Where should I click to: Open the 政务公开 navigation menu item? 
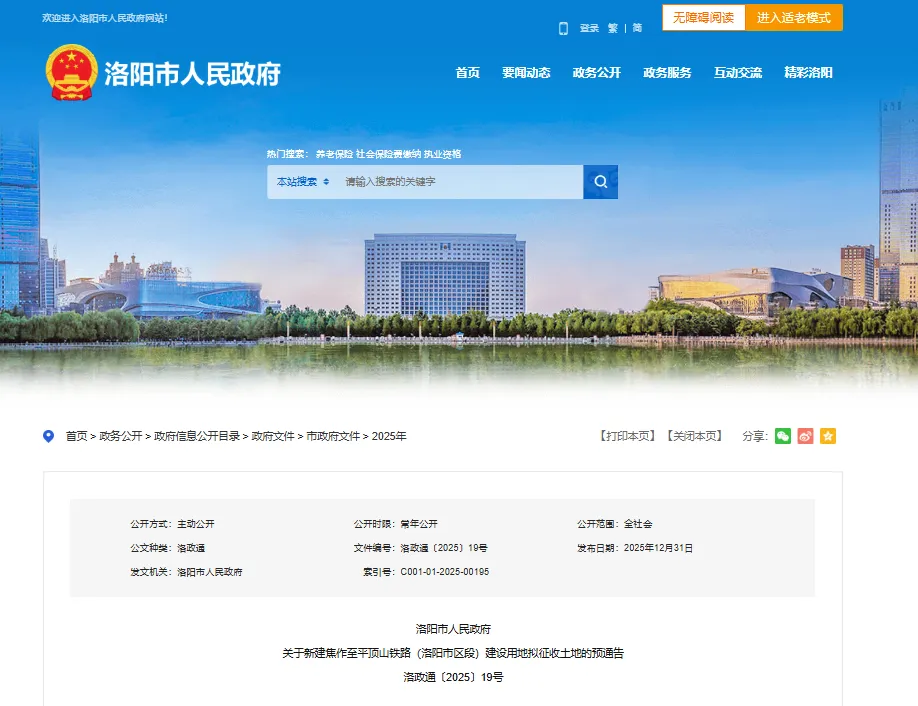597,73
